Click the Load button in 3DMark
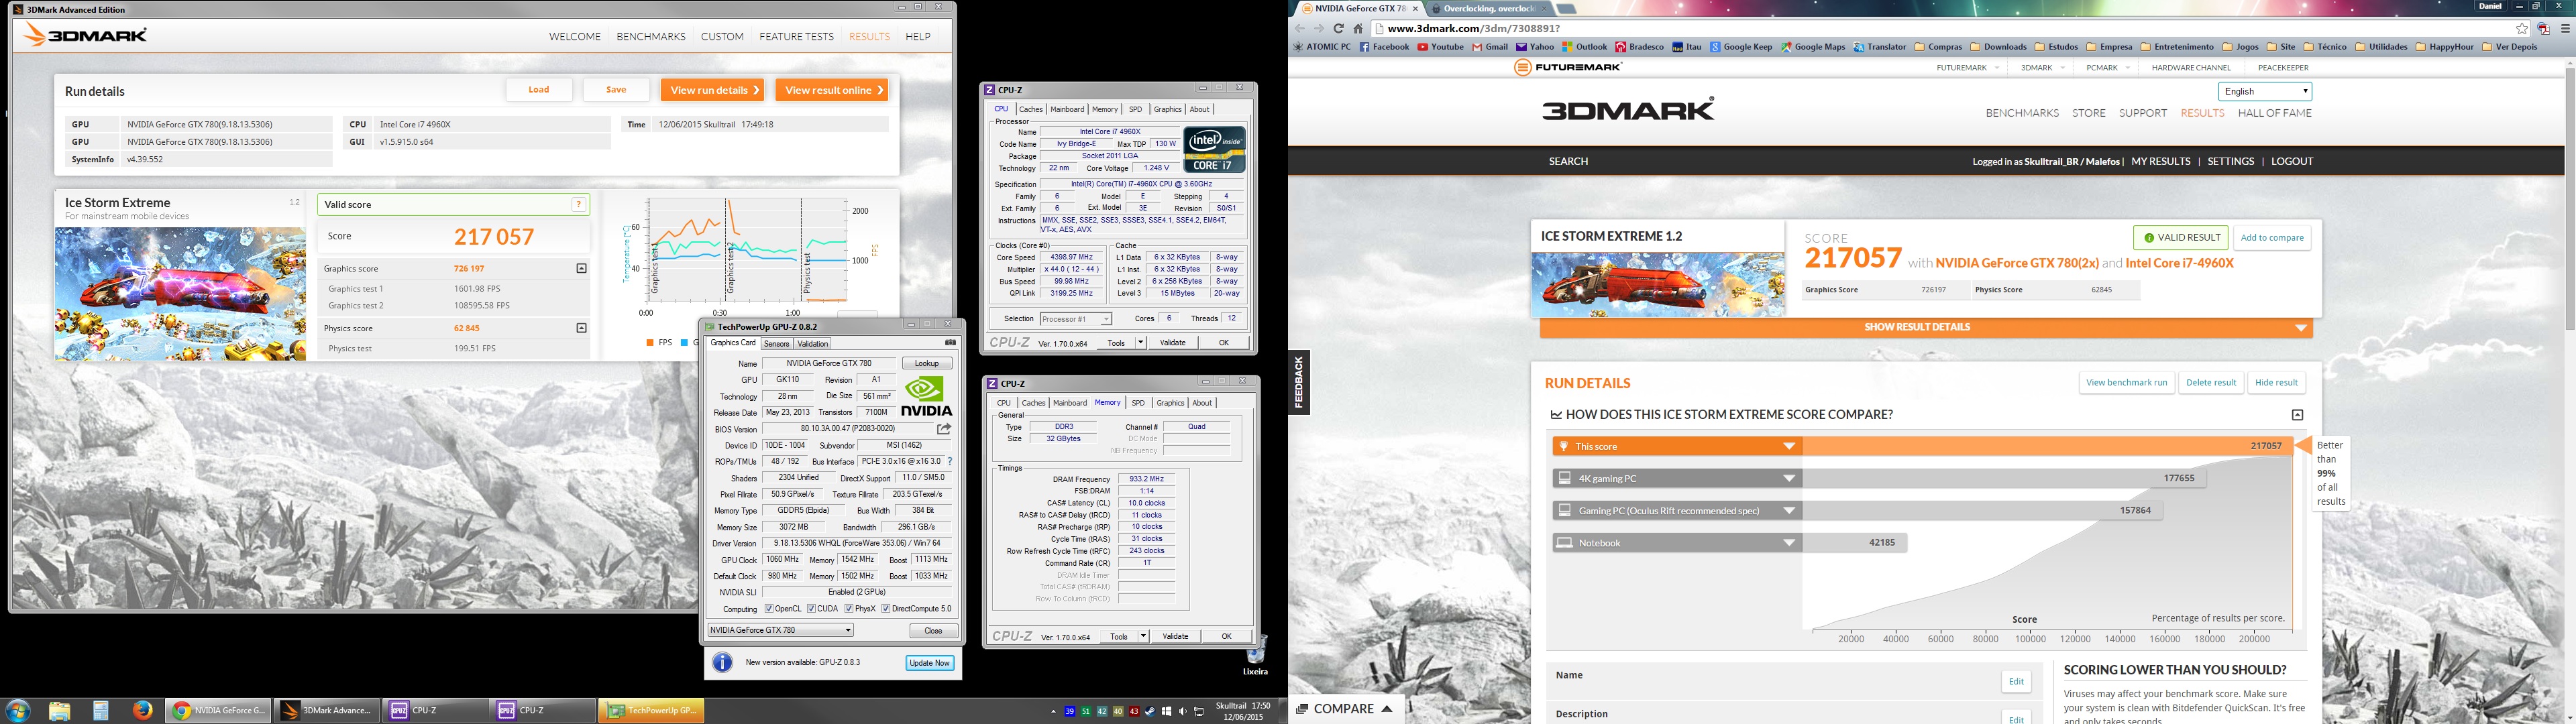 point(539,90)
